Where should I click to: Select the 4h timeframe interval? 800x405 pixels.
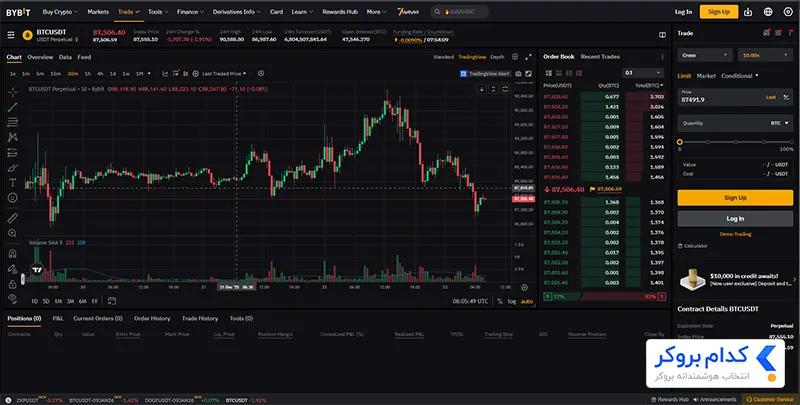click(x=101, y=73)
